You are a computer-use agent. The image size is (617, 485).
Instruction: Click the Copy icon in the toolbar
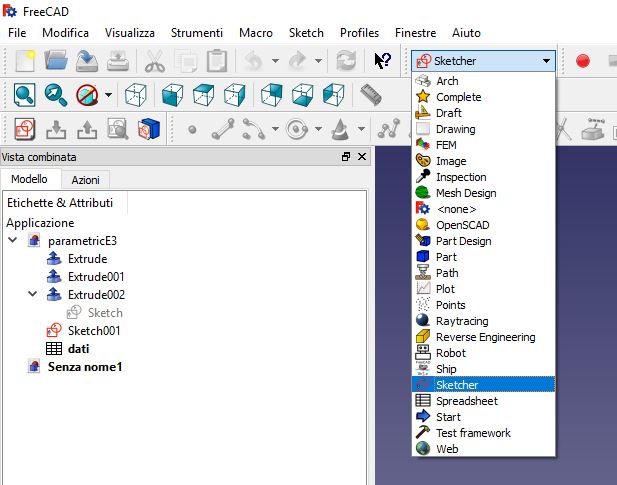pos(186,61)
